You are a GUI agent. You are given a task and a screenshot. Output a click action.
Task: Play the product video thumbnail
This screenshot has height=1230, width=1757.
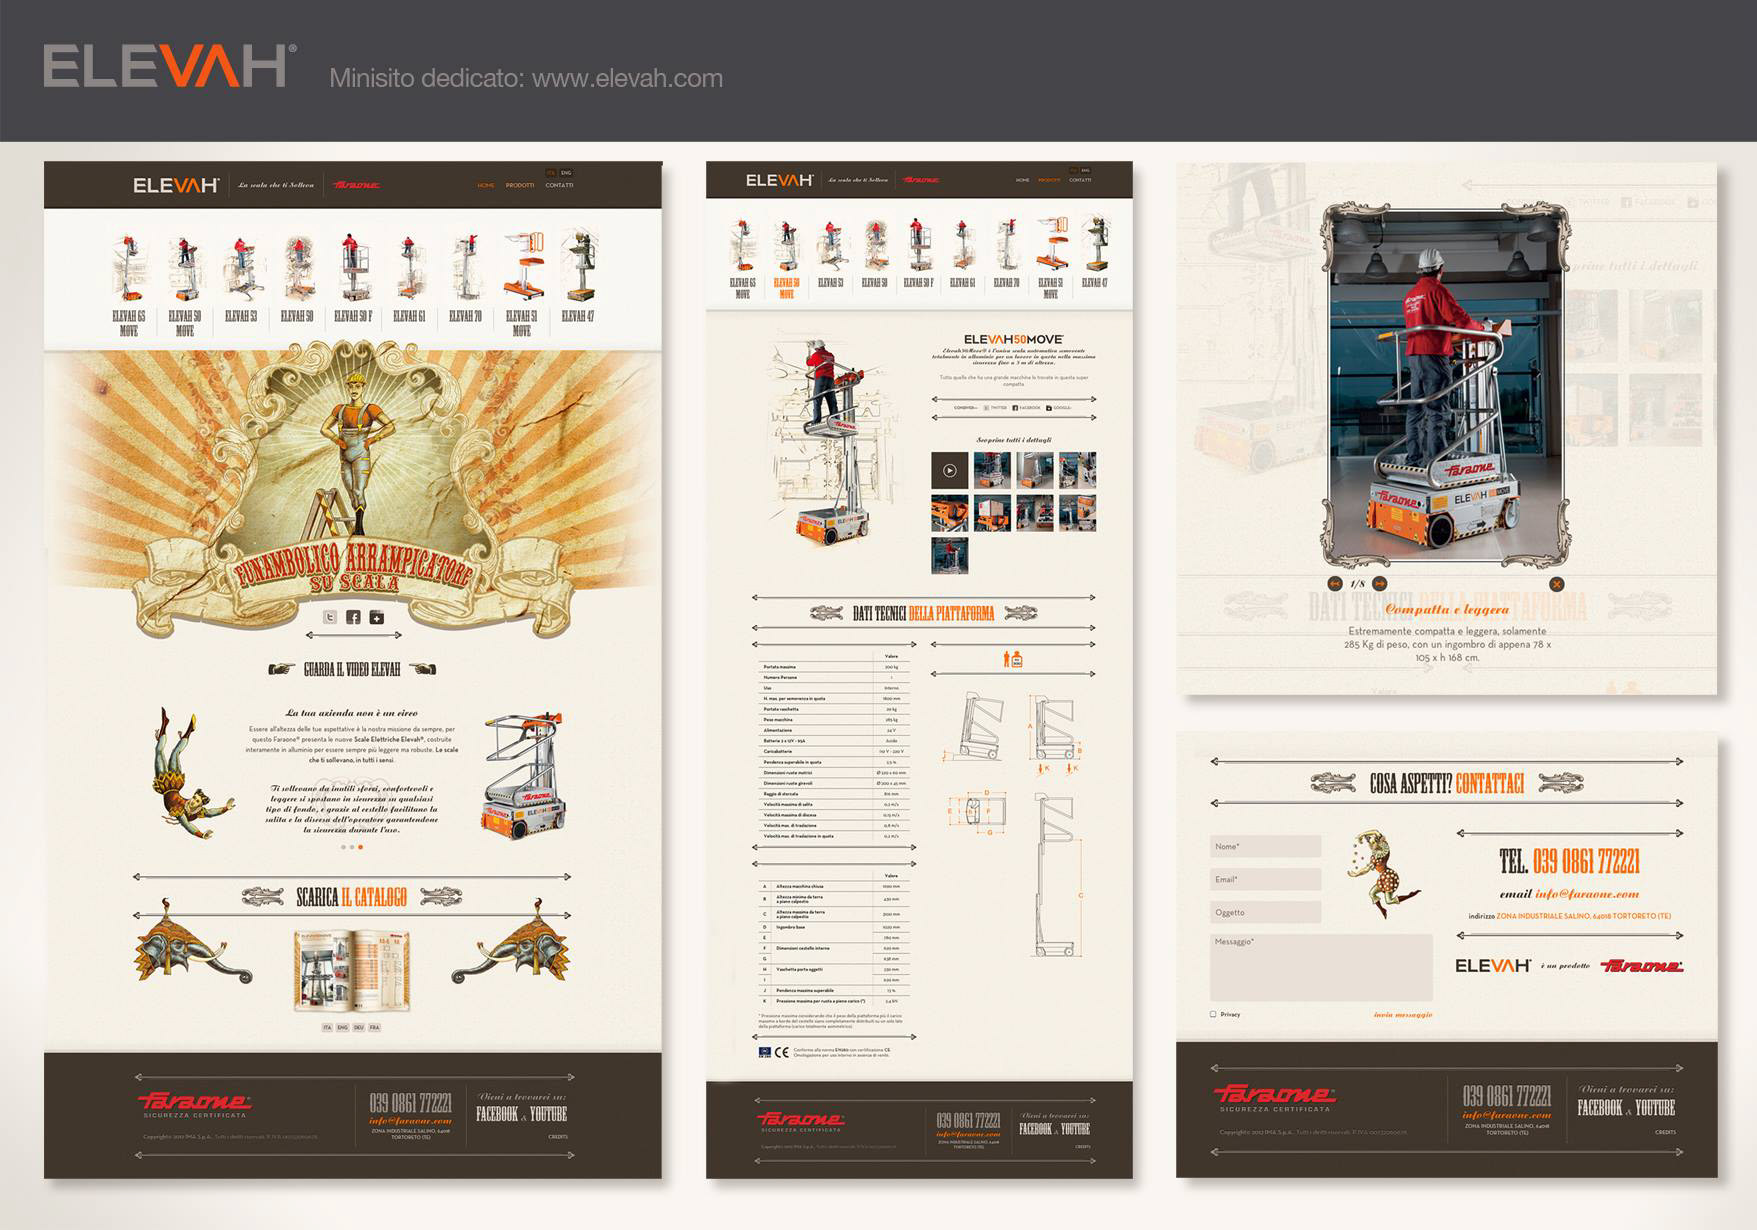coord(949,470)
